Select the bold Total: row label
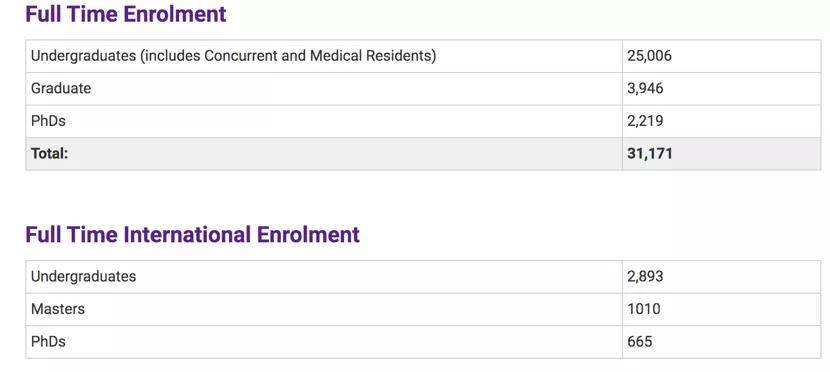The height and width of the screenshot is (372, 830). (x=50, y=153)
